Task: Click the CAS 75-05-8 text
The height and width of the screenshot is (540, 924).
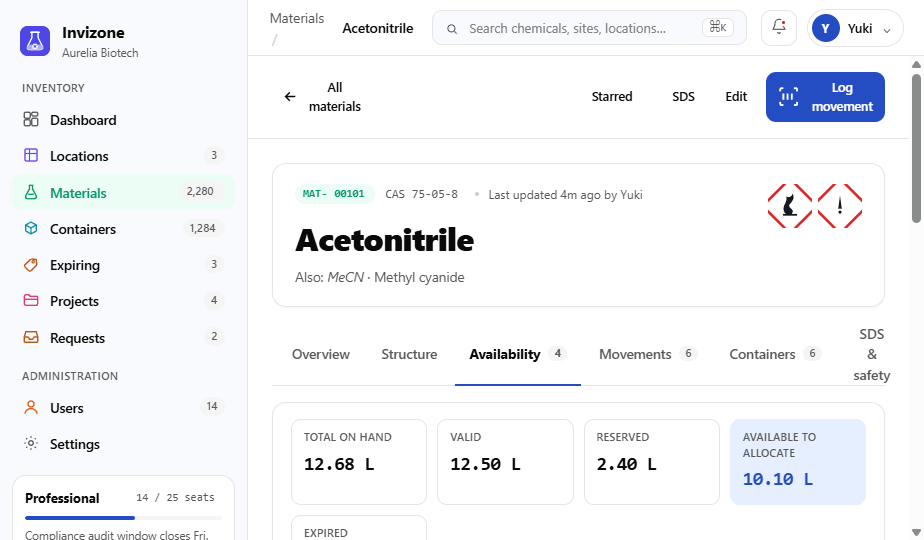Action: (x=421, y=195)
